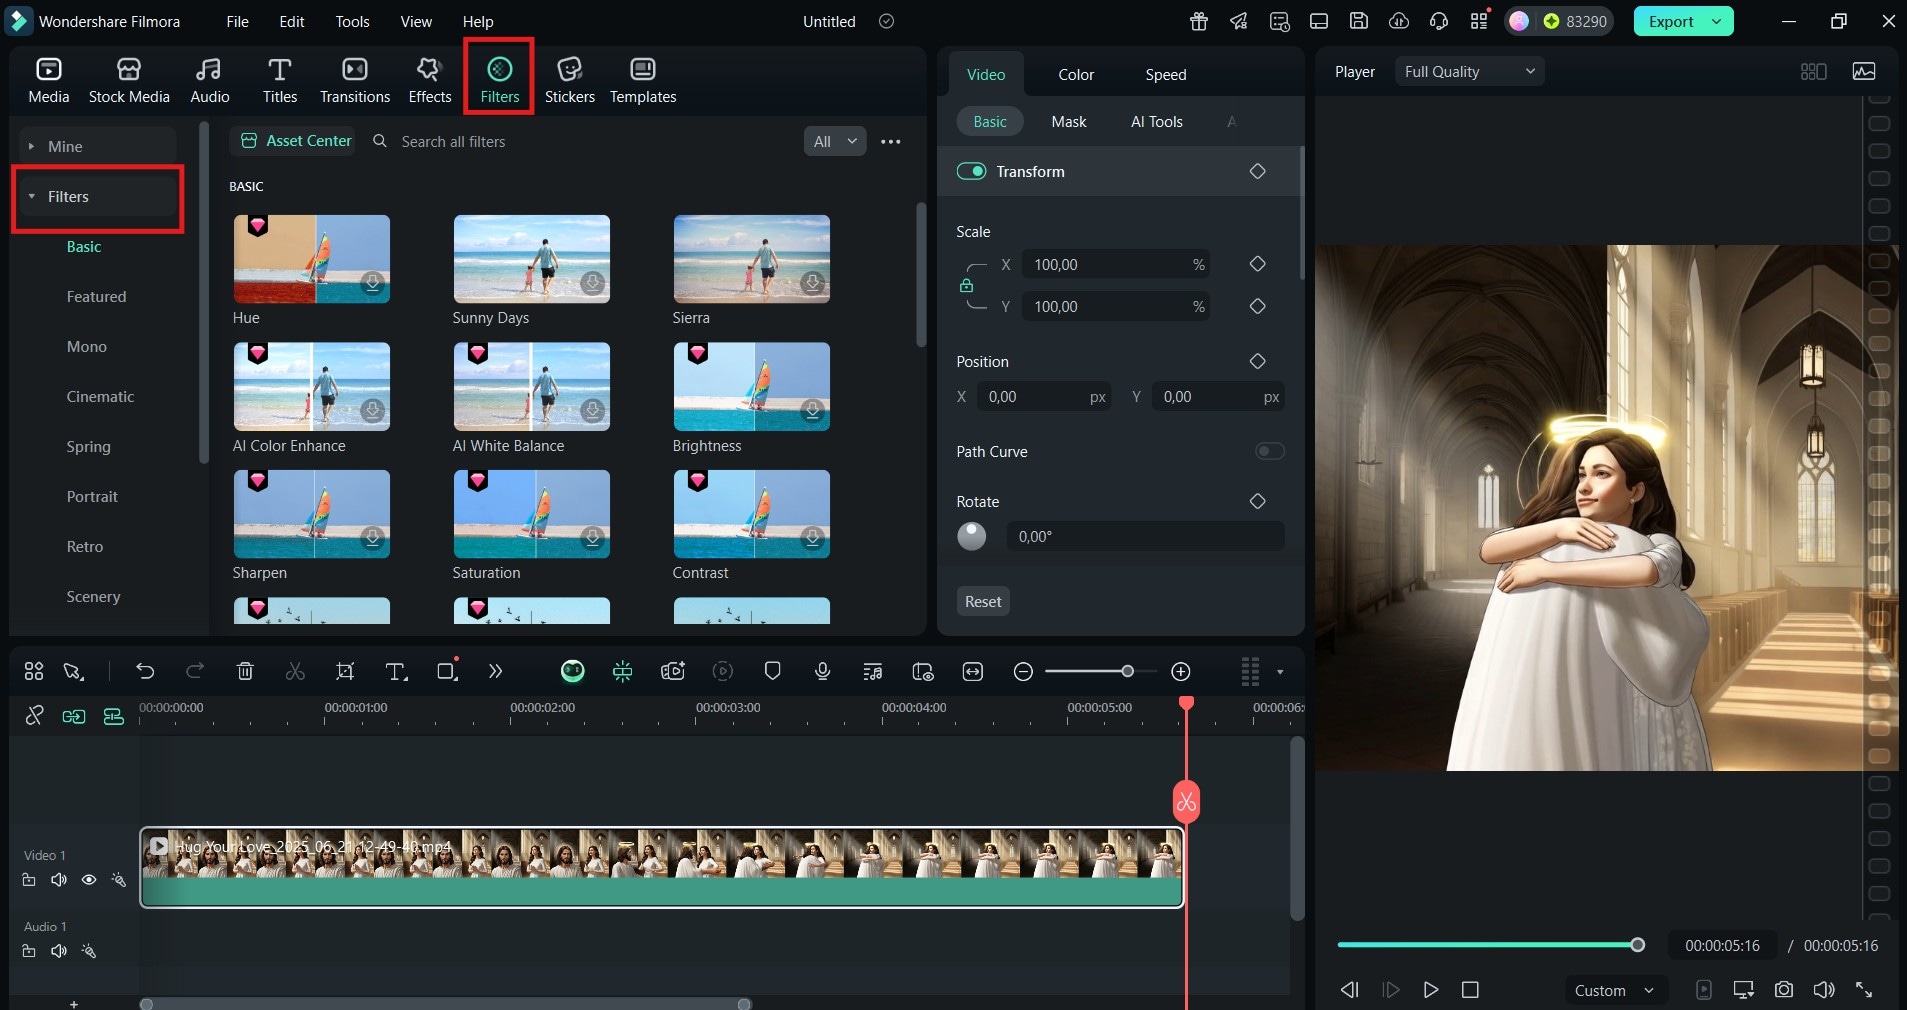Switch to the Speed tab
Viewport: 1907px width, 1010px height.
(1166, 74)
